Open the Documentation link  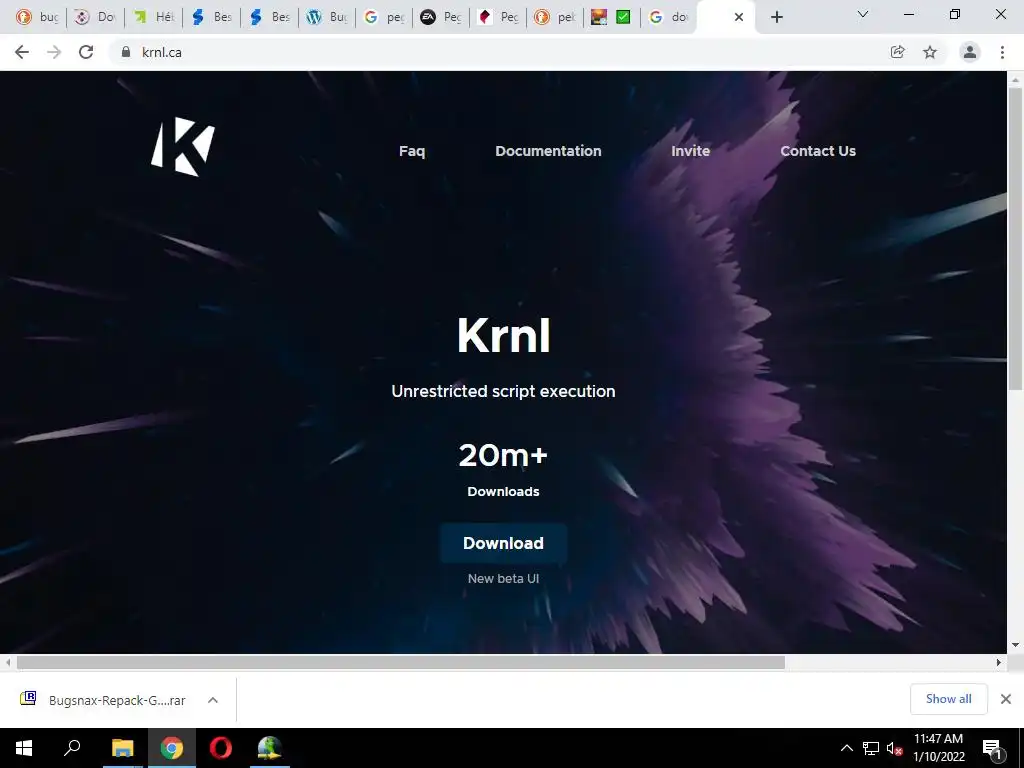548,151
